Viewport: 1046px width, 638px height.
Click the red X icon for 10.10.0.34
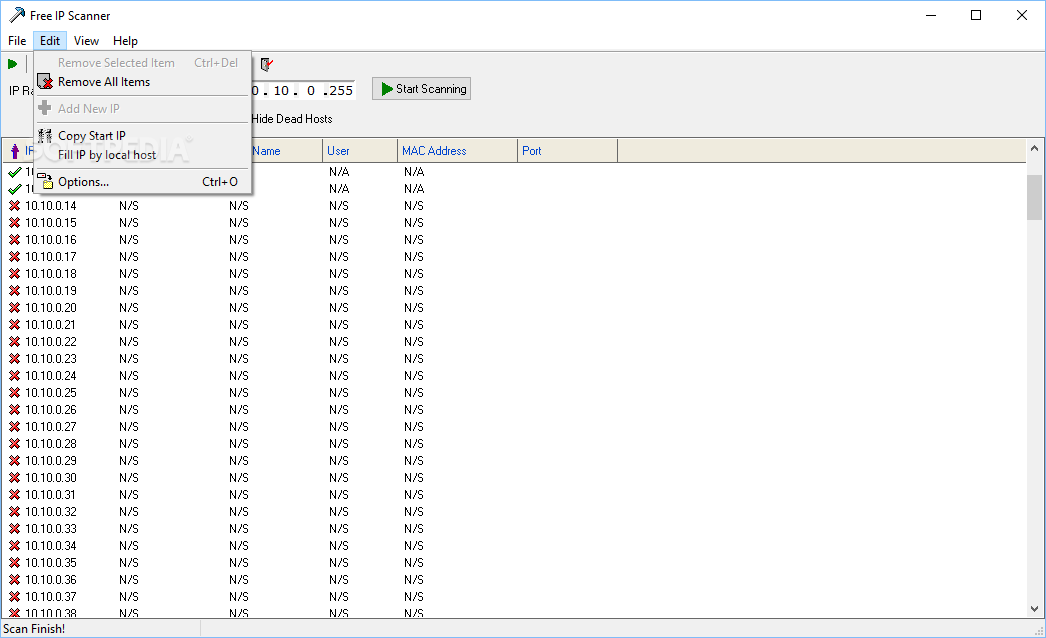(14, 546)
